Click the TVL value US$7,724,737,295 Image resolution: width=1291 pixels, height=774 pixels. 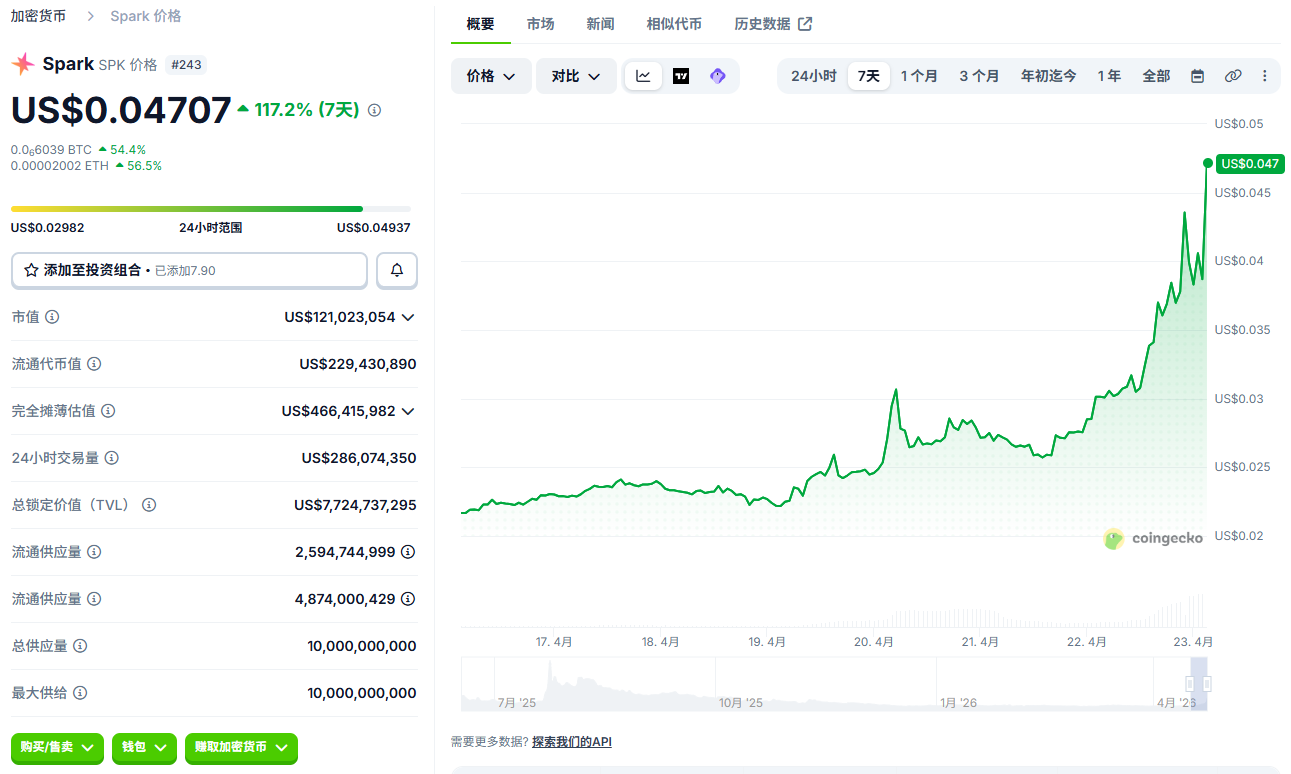point(355,505)
